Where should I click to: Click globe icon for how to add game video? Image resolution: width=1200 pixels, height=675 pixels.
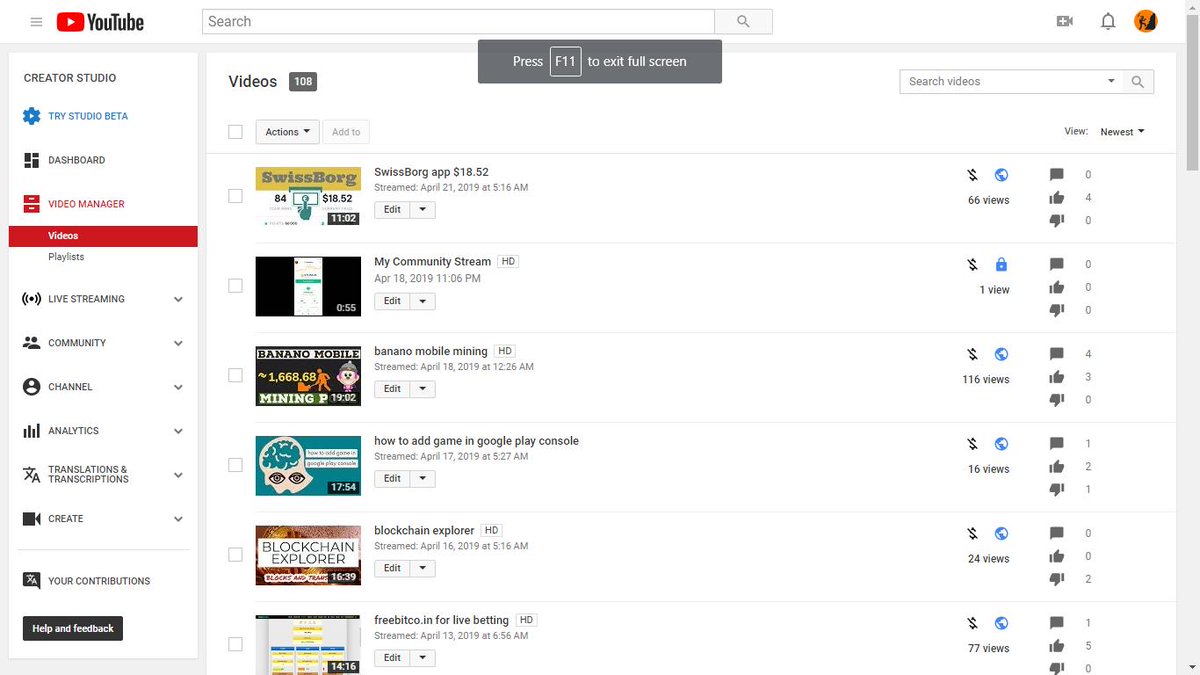point(1001,444)
